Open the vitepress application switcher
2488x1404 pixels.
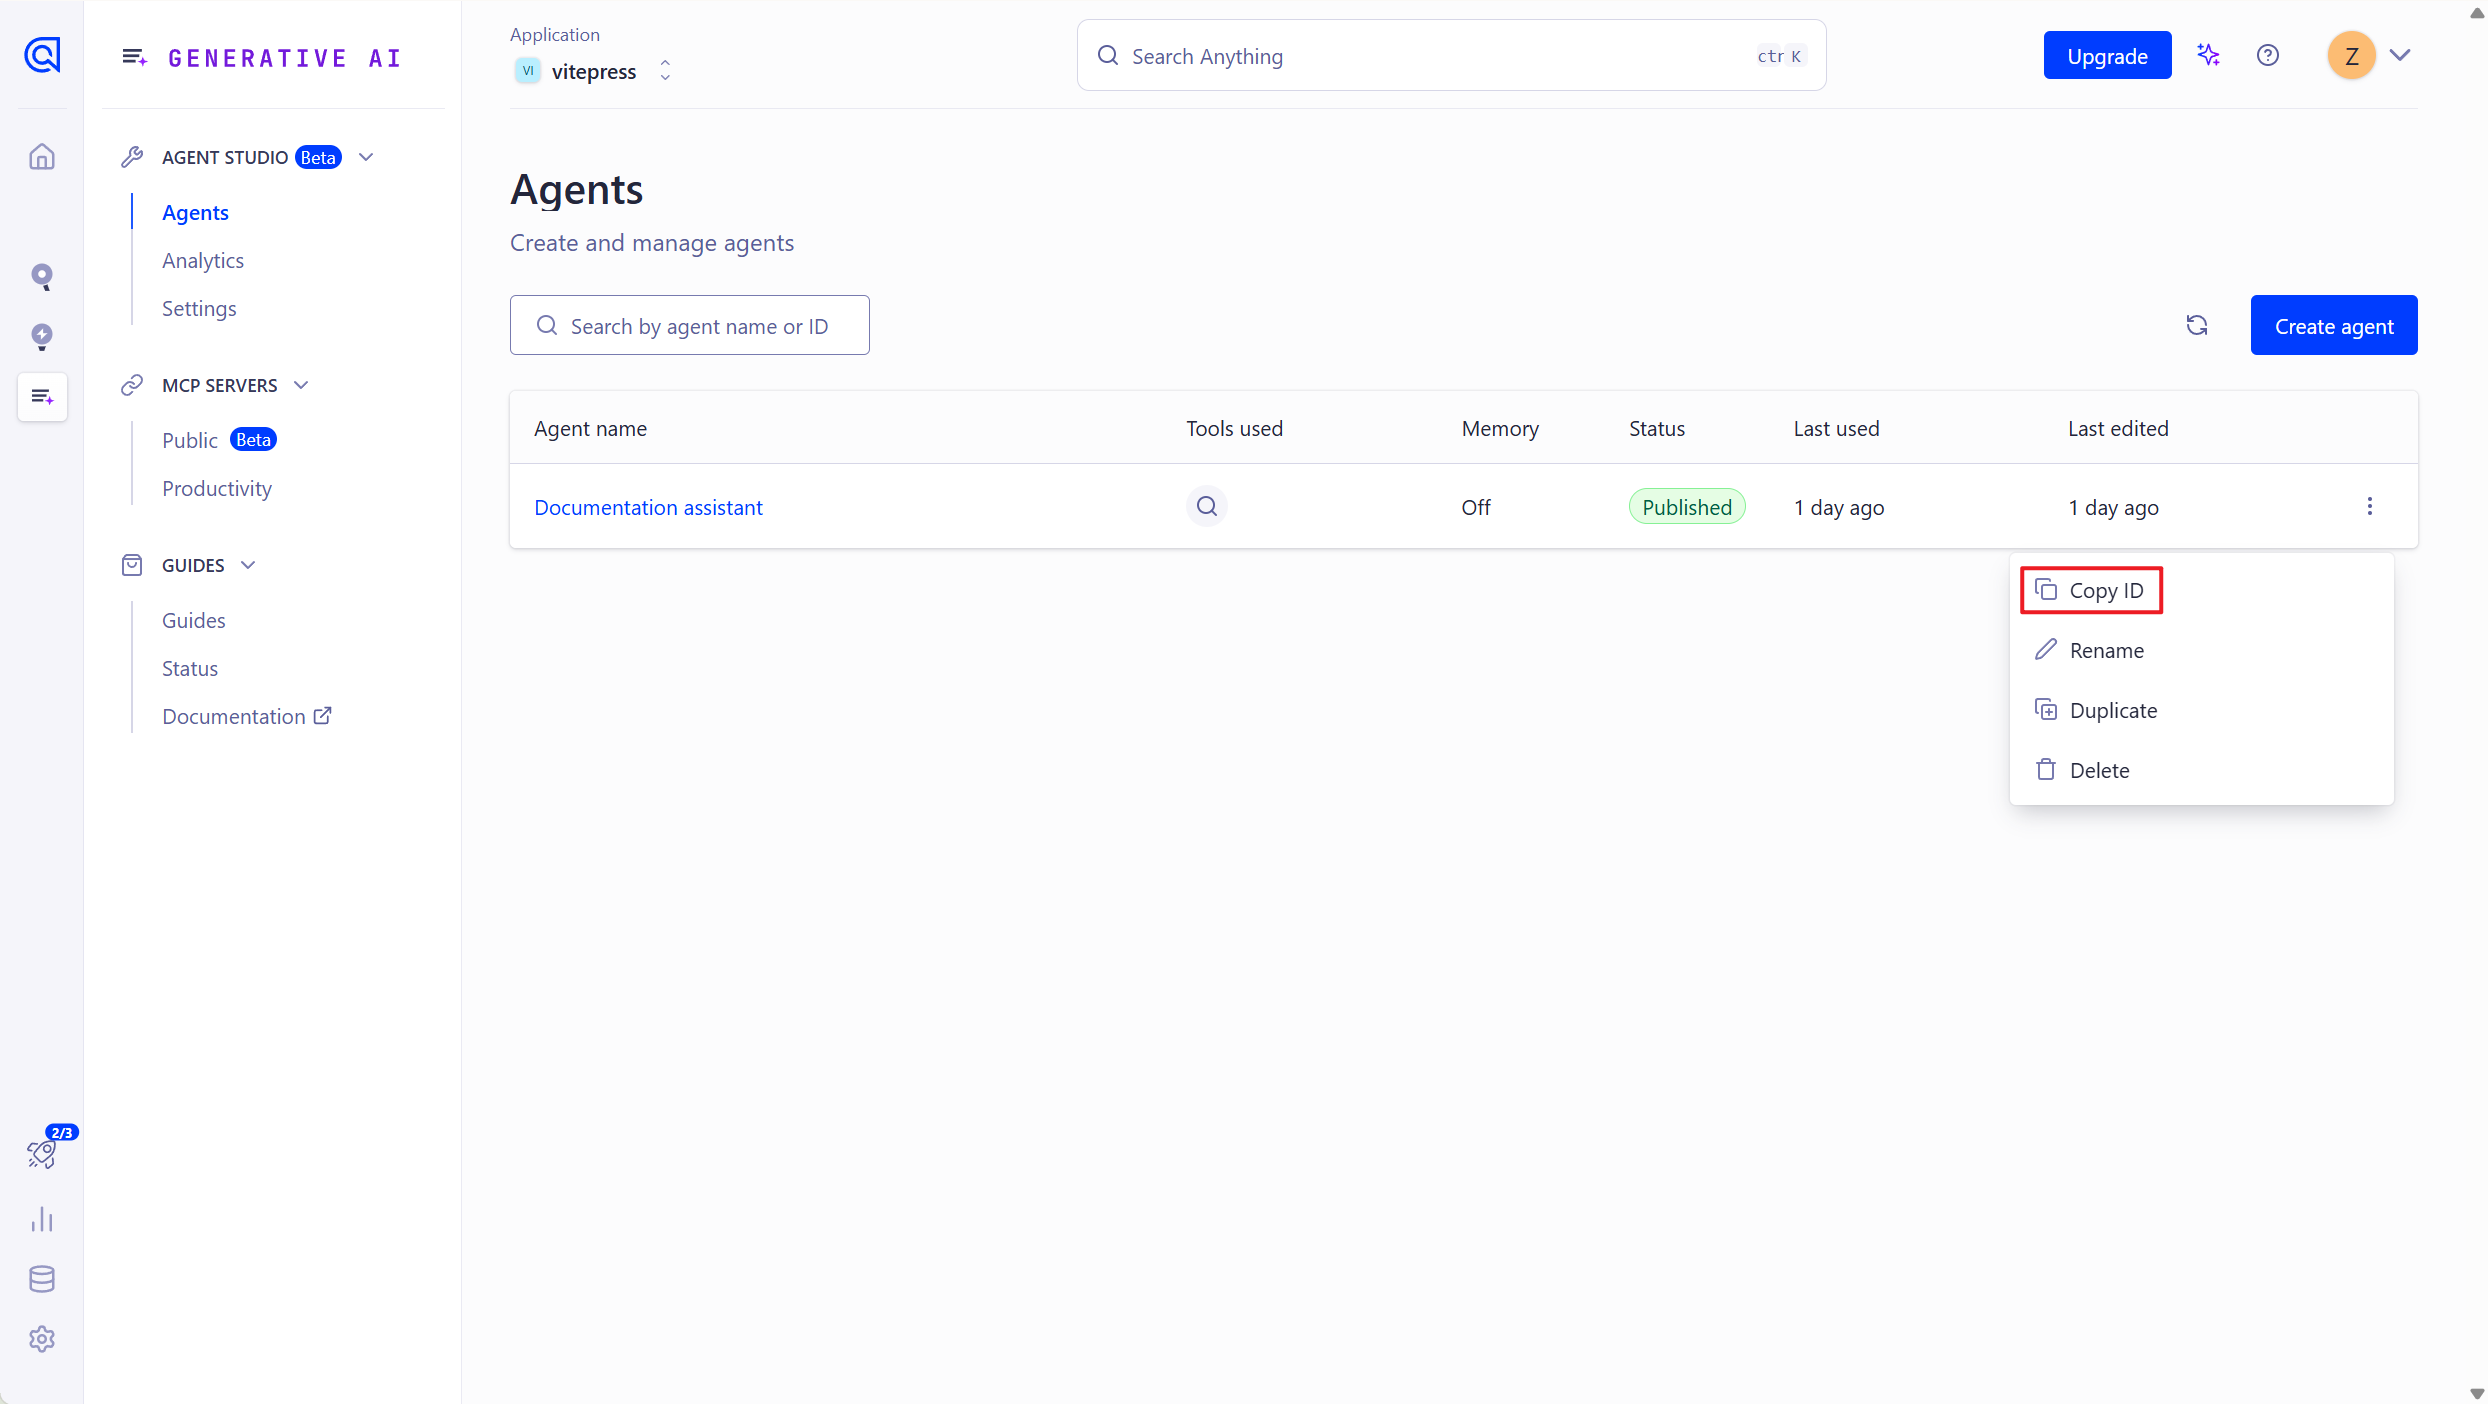click(x=594, y=71)
